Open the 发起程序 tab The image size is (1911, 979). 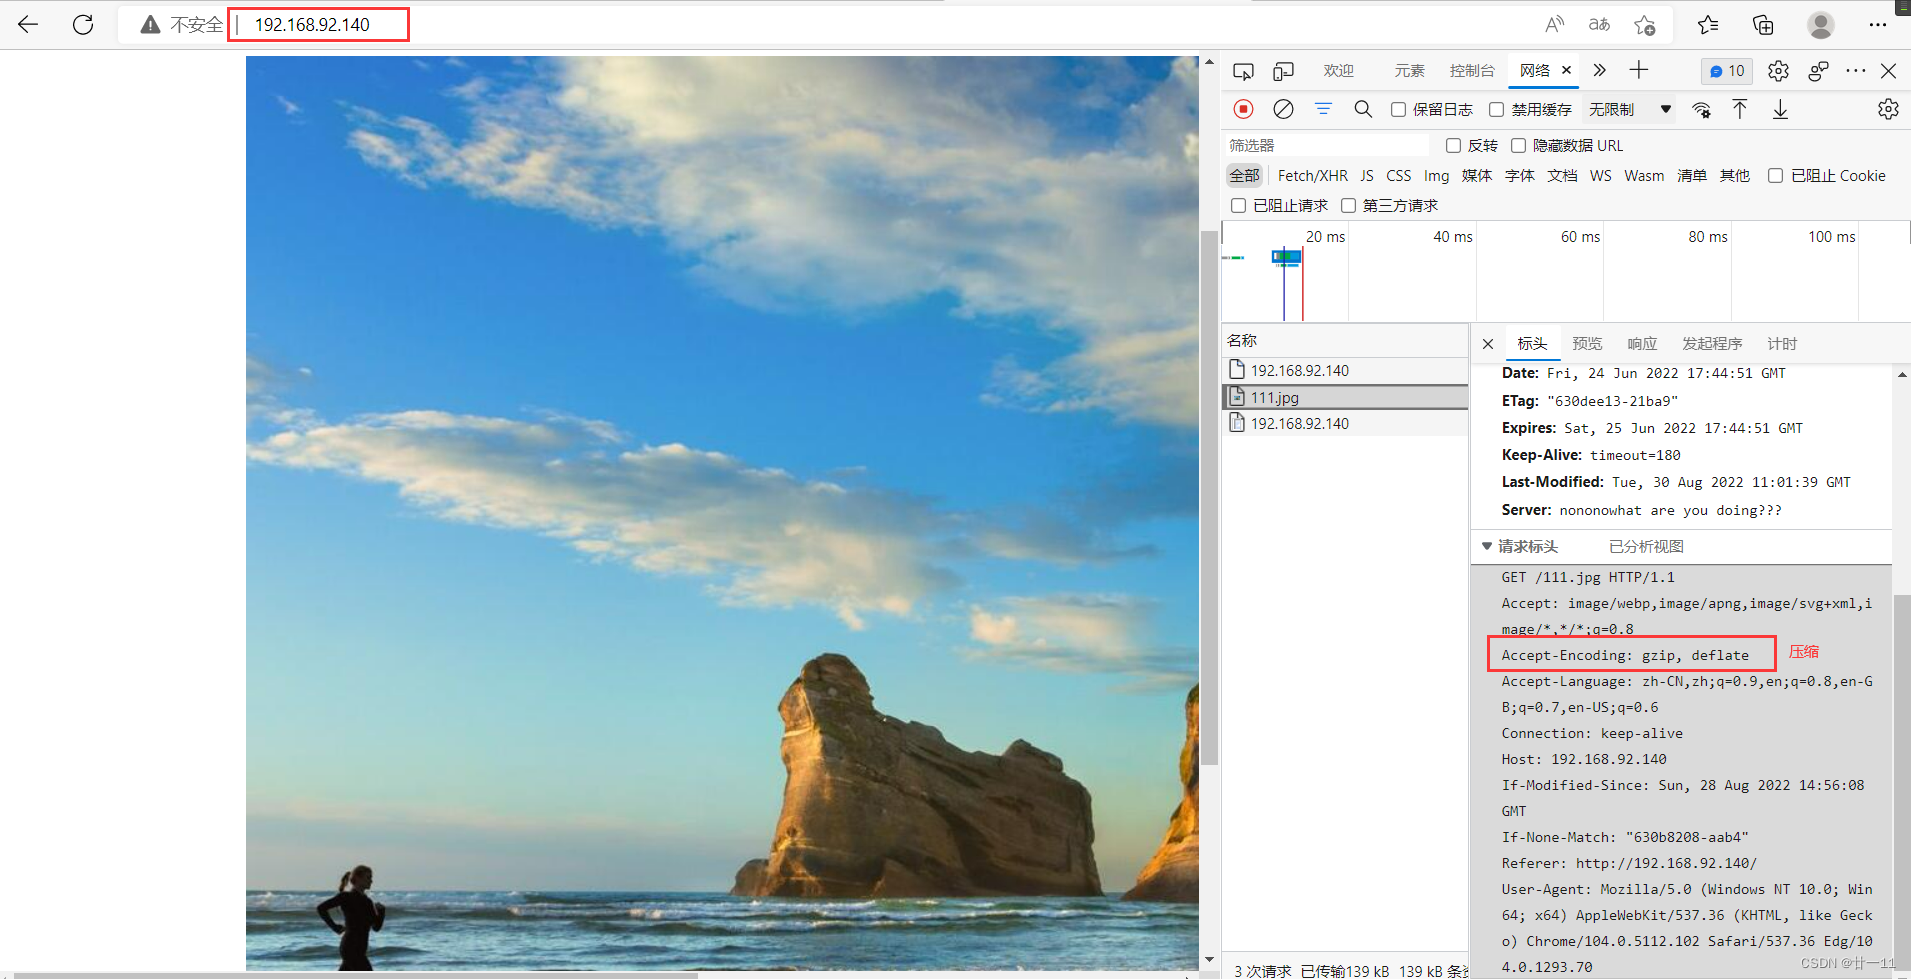pyautogui.click(x=1712, y=344)
